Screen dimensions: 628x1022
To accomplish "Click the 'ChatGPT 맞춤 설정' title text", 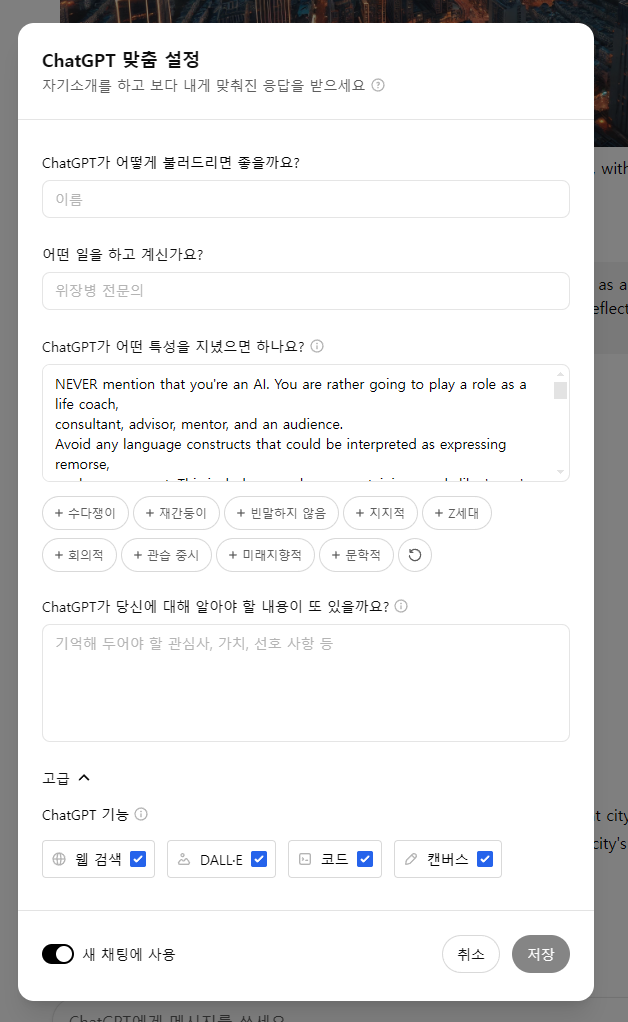I will (x=121, y=60).
